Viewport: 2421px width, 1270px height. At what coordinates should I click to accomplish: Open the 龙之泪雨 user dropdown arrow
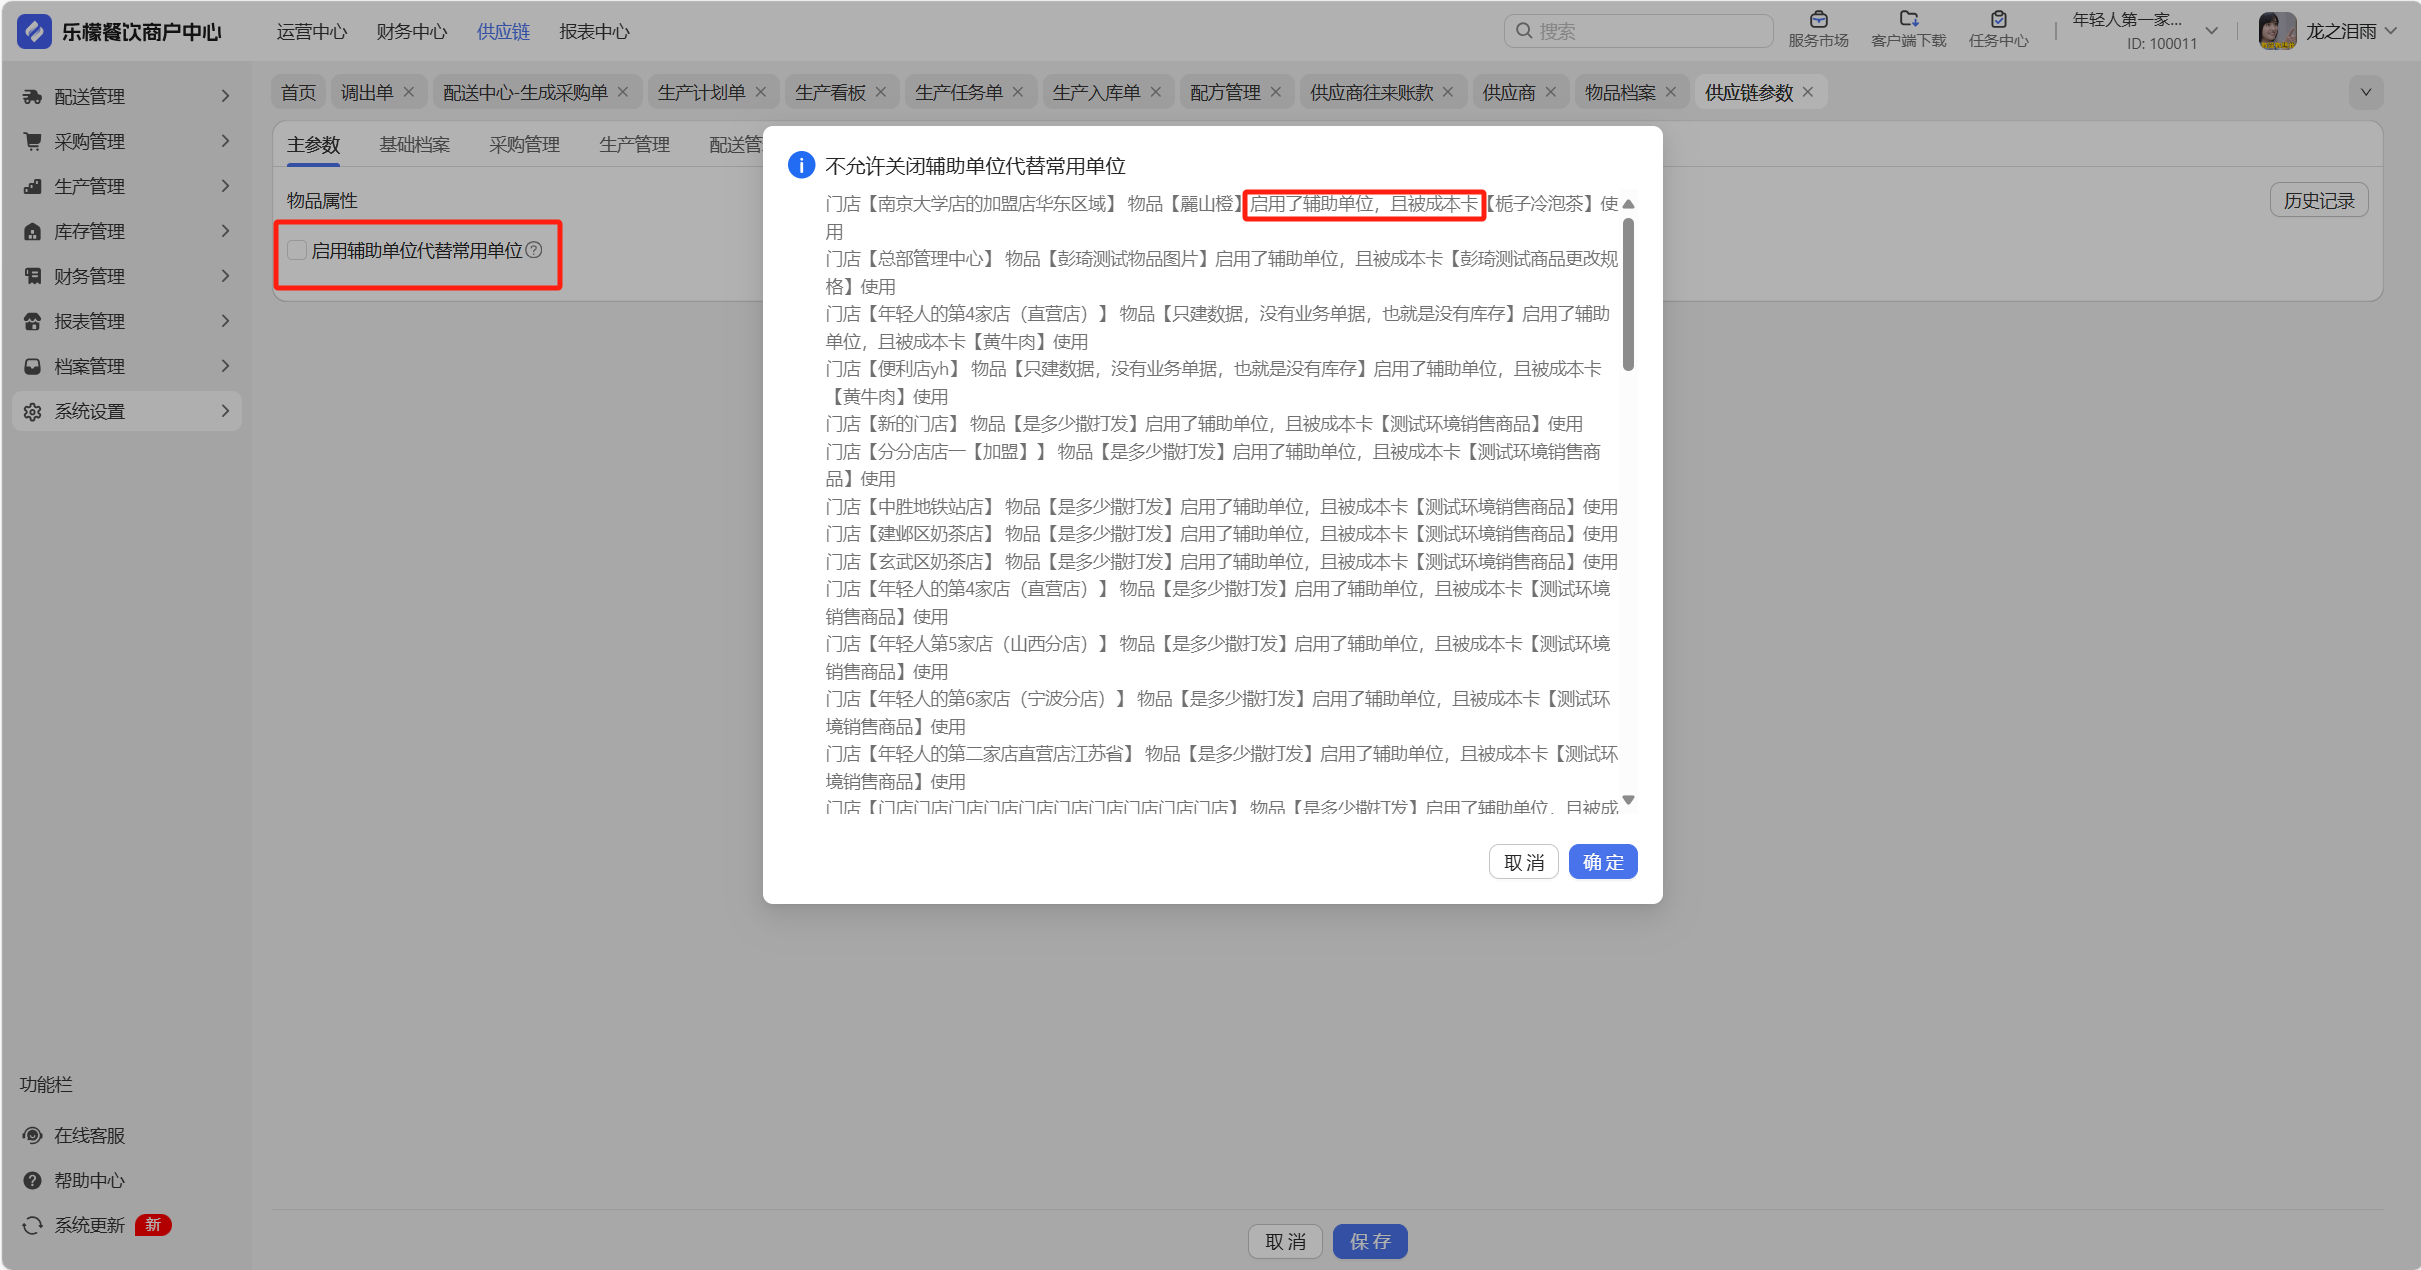pyautogui.click(x=2391, y=31)
